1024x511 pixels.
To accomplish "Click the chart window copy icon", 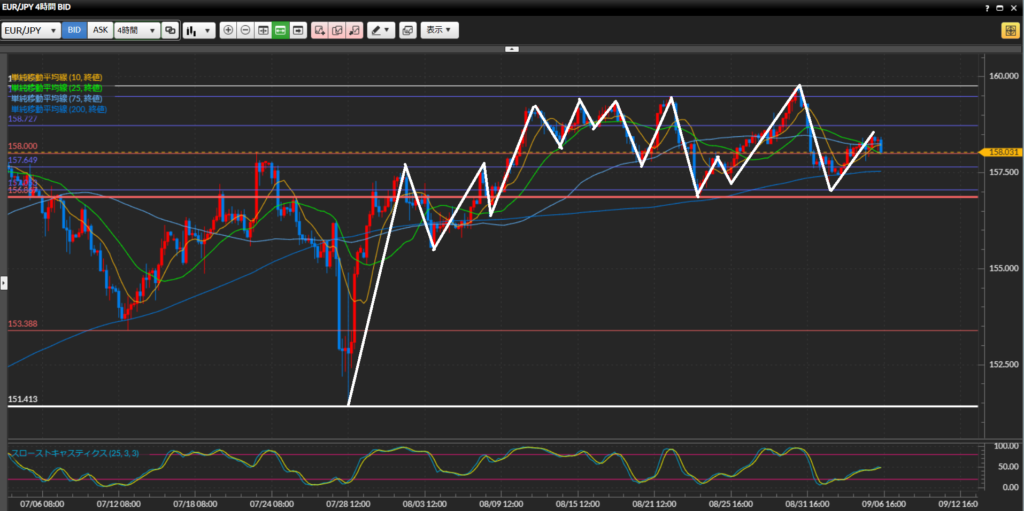I will pos(408,30).
